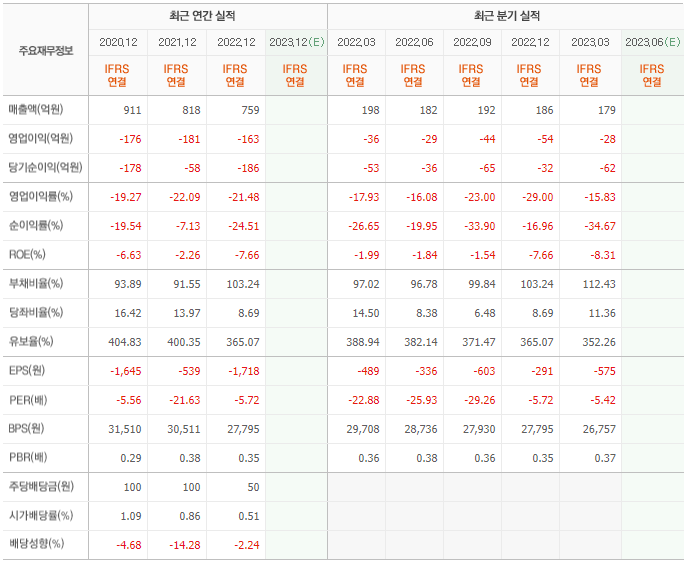Click the 198 quarterly revenue value
Screen dimensions: 688x563
[x=370, y=110]
